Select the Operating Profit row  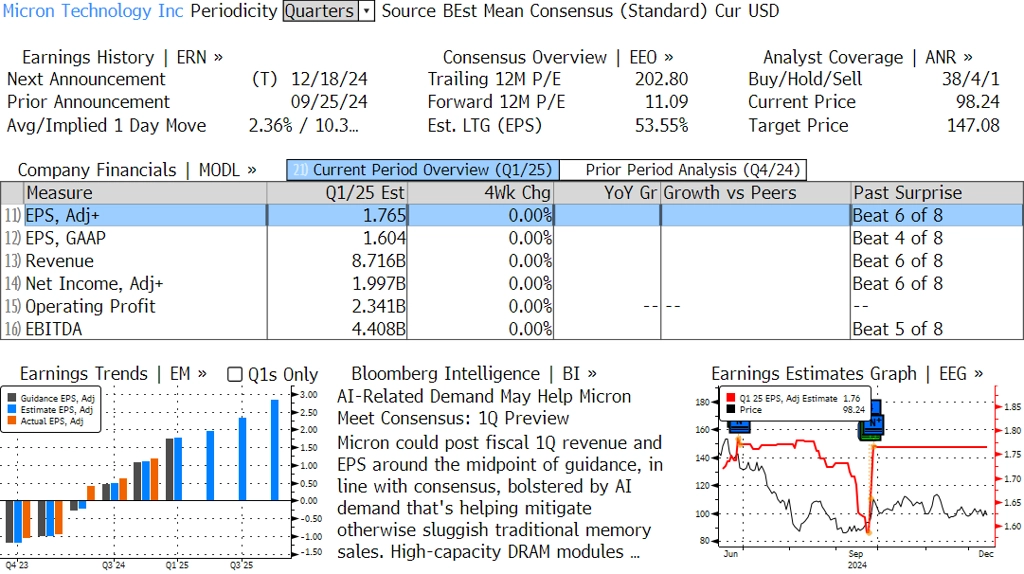tap(512, 306)
